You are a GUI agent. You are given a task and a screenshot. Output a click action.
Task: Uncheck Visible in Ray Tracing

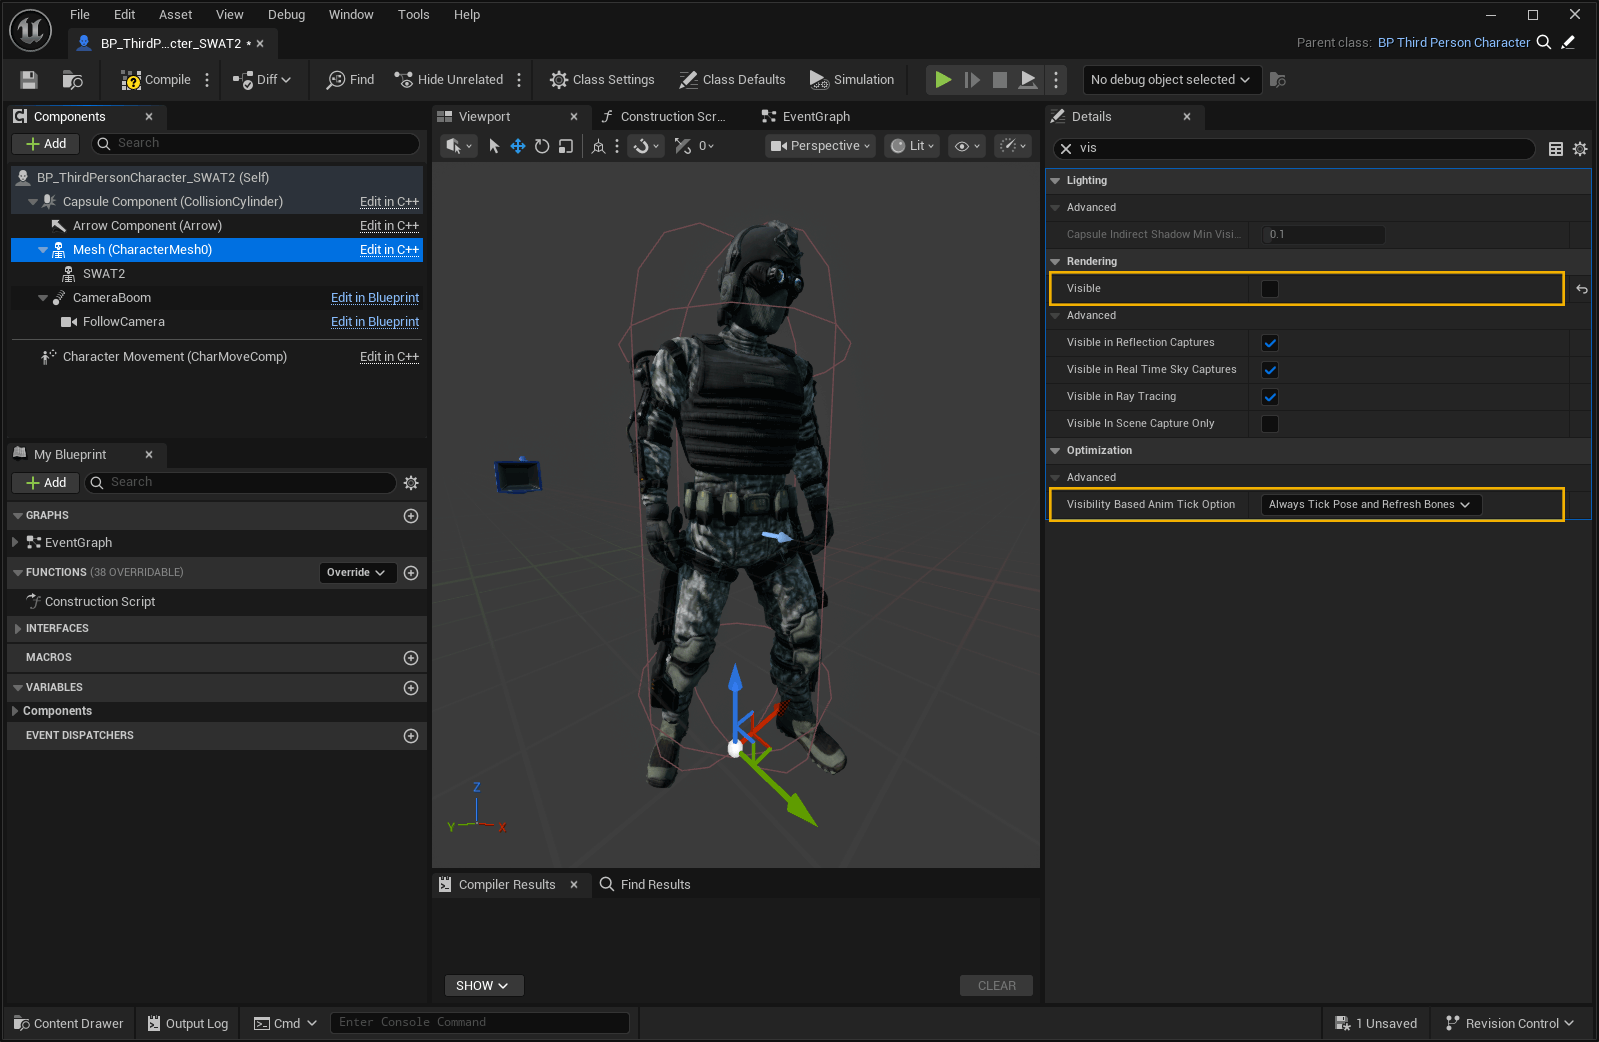(1270, 397)
